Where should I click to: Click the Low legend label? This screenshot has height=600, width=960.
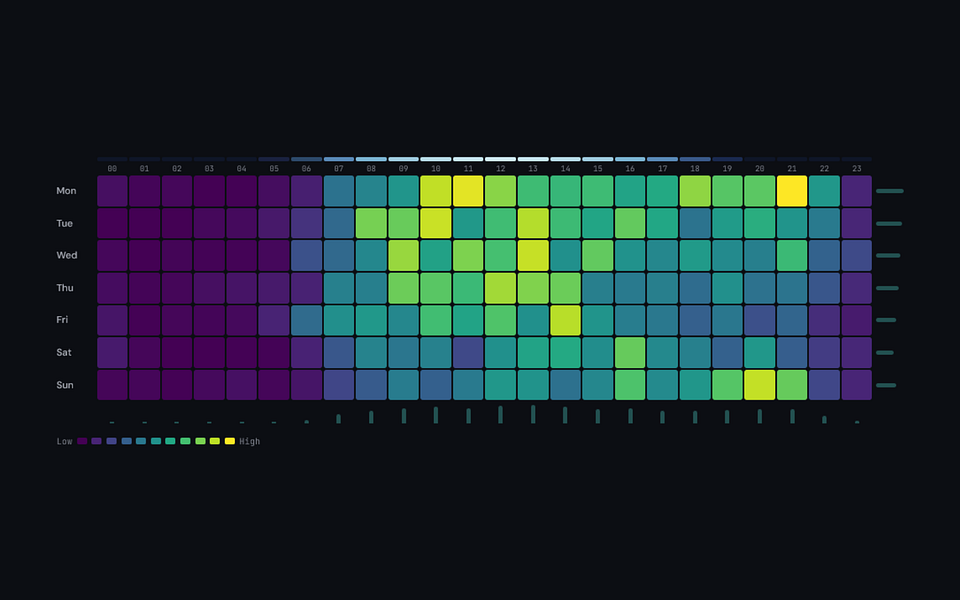[64, 441]
